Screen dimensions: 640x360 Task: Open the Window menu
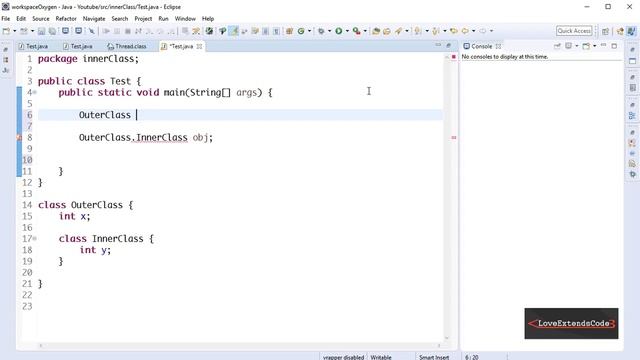185,19
